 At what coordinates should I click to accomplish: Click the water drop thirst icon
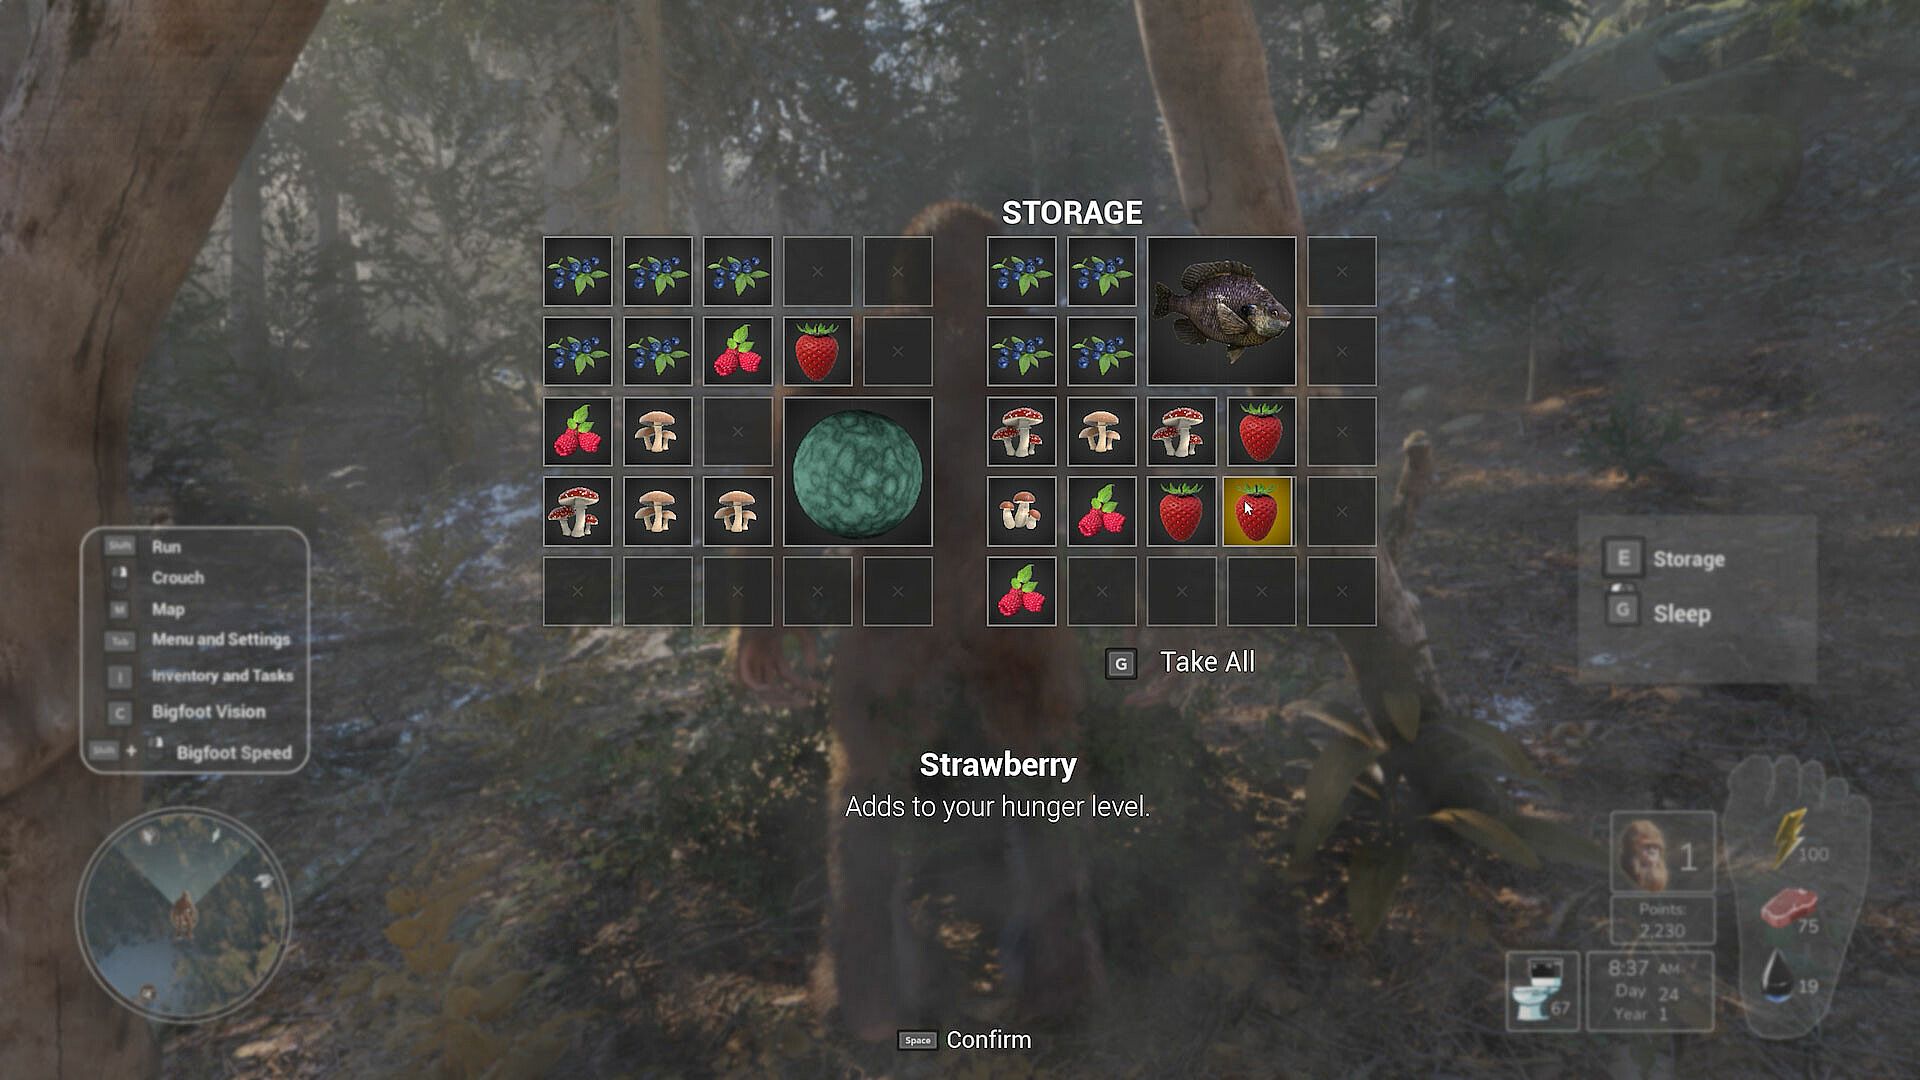(1779, 975)
